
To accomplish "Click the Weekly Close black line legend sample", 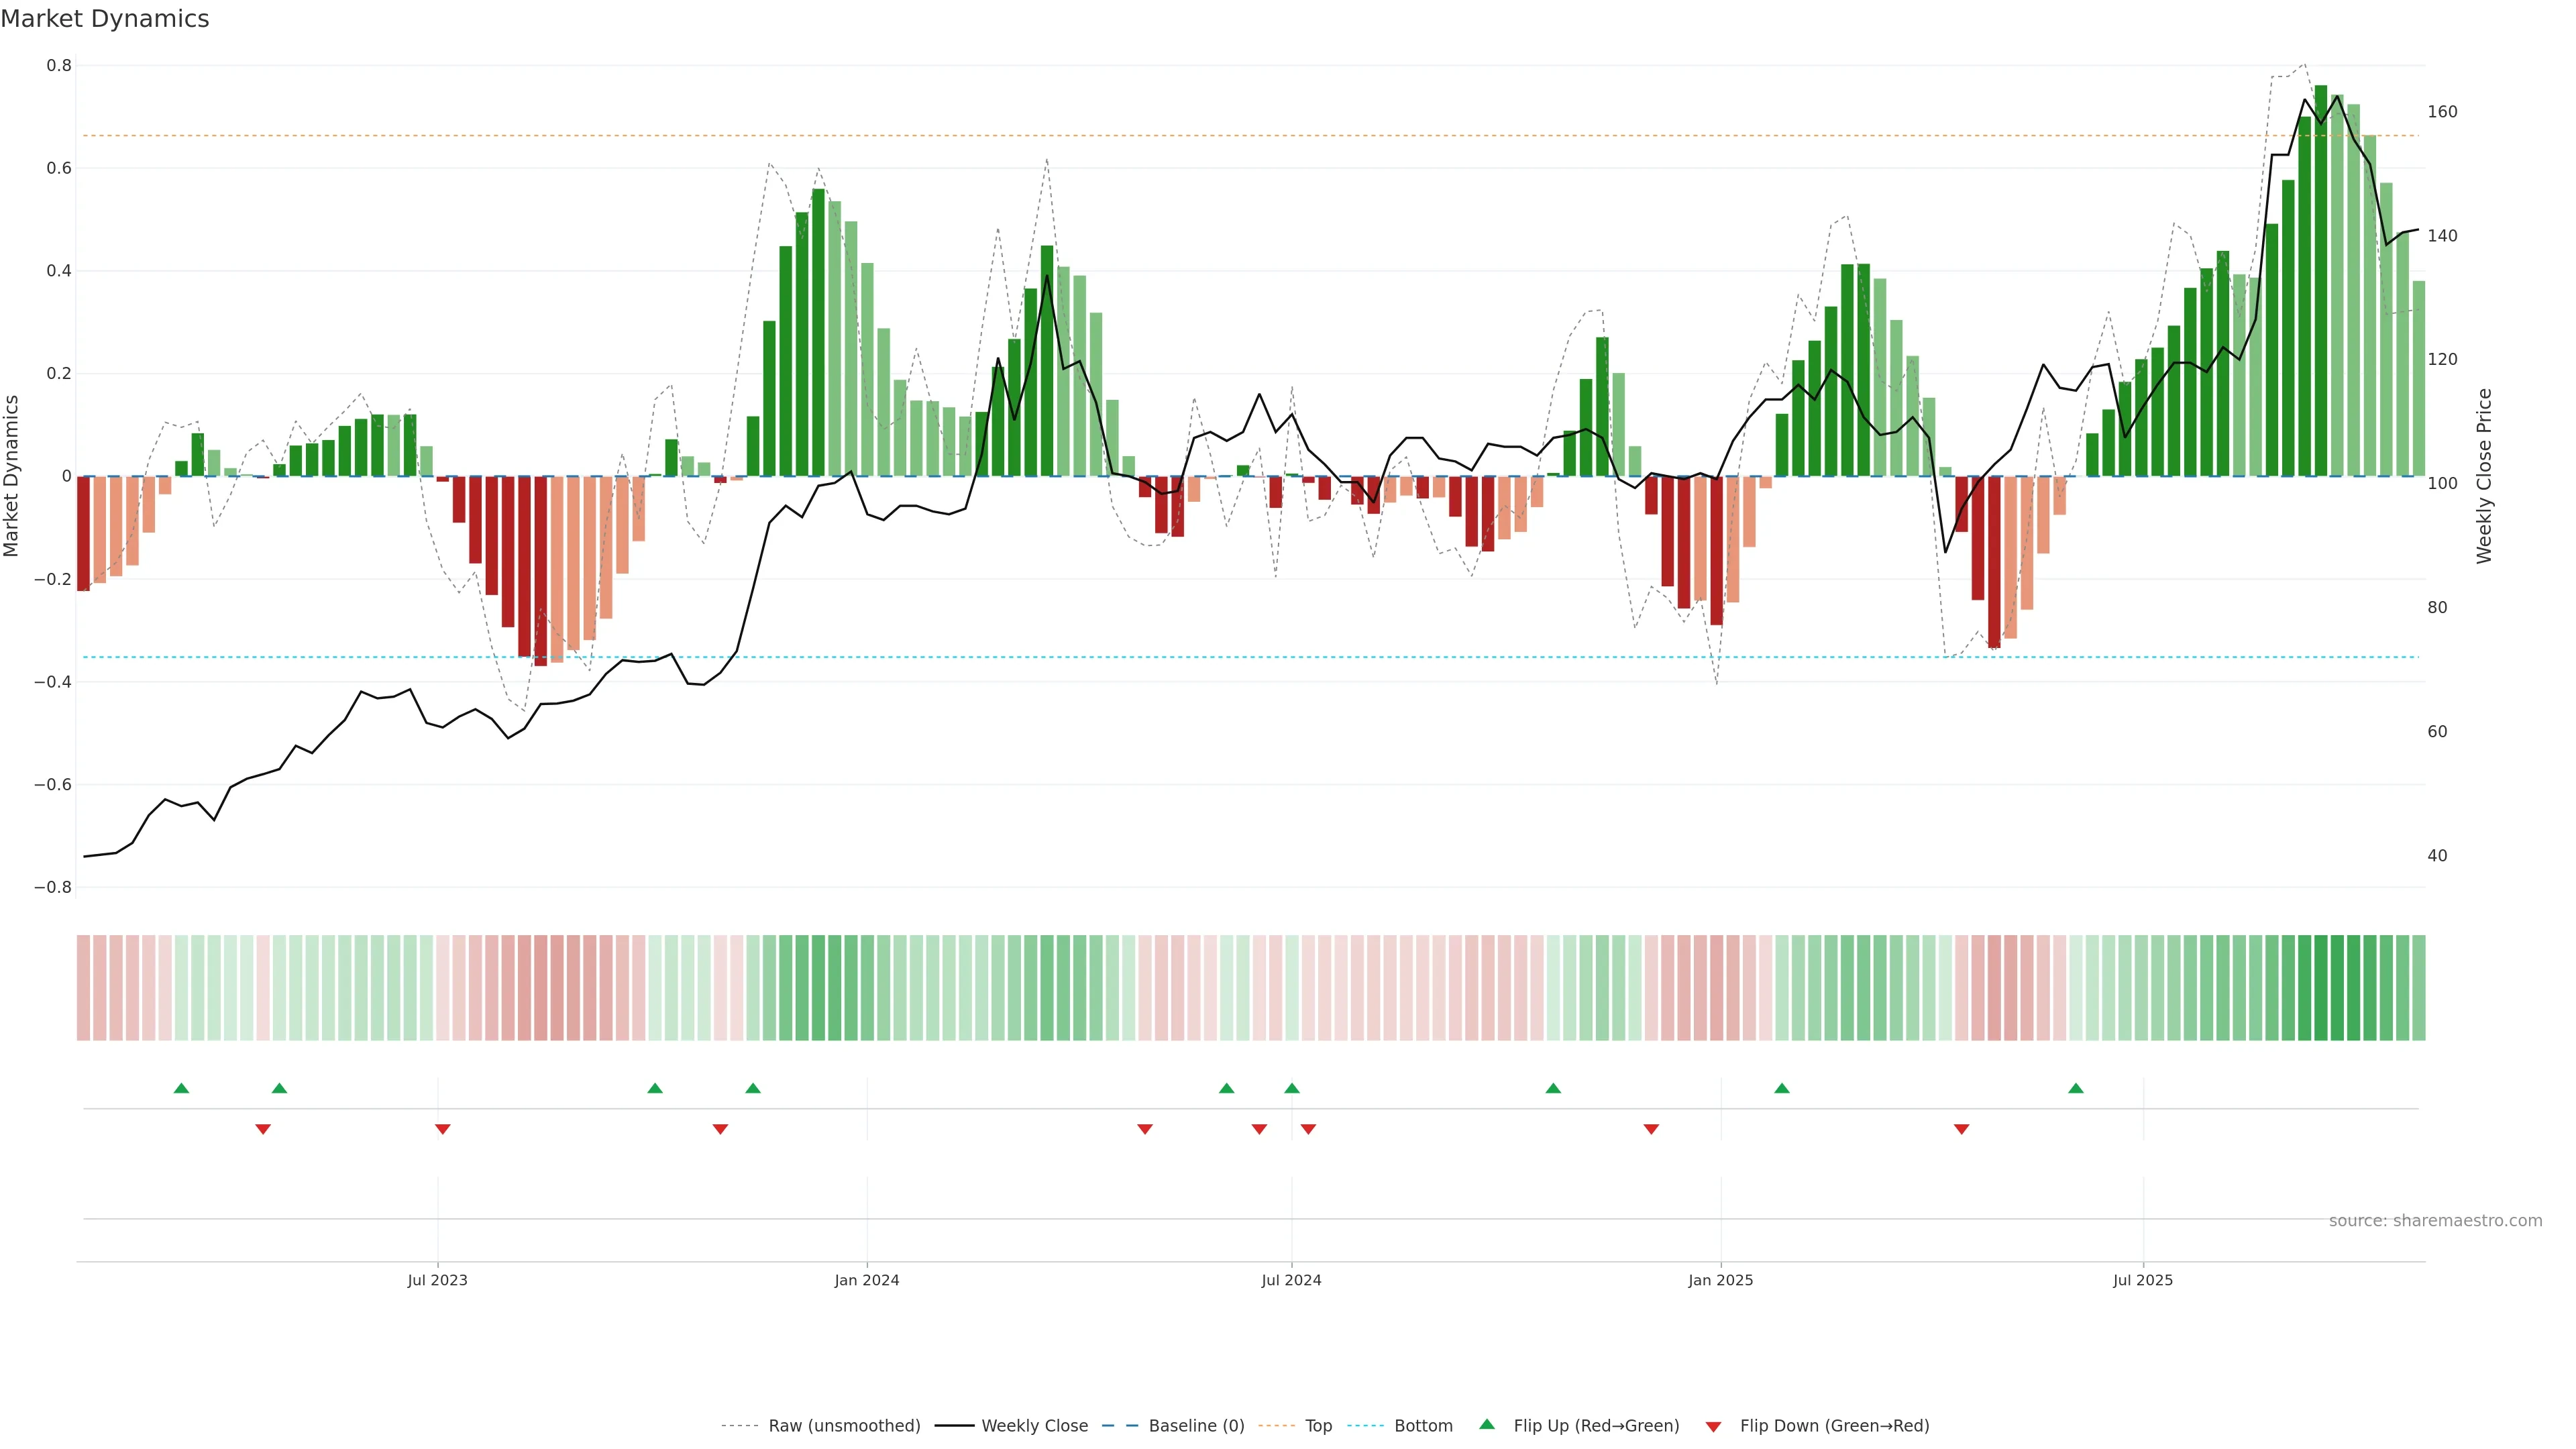I will pyautogui.click(x=954, y=1426).
